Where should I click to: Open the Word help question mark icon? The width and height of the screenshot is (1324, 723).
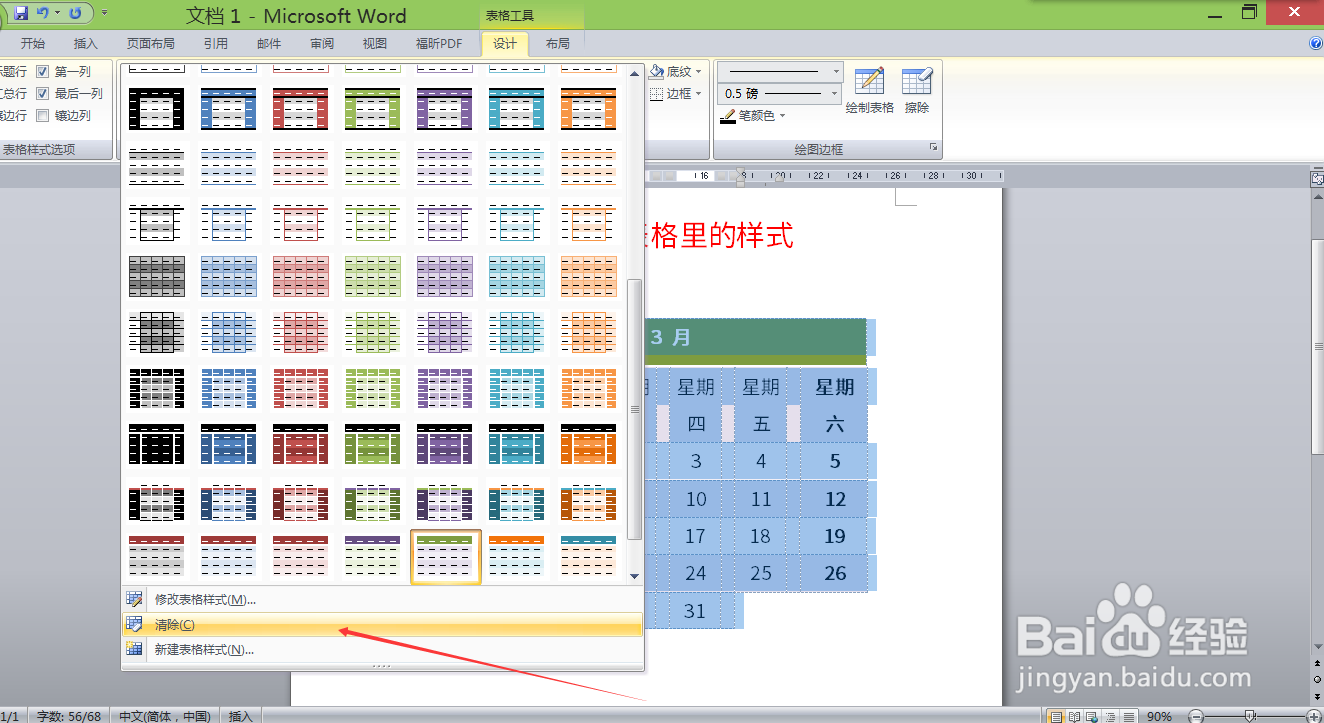[1316, 43]
